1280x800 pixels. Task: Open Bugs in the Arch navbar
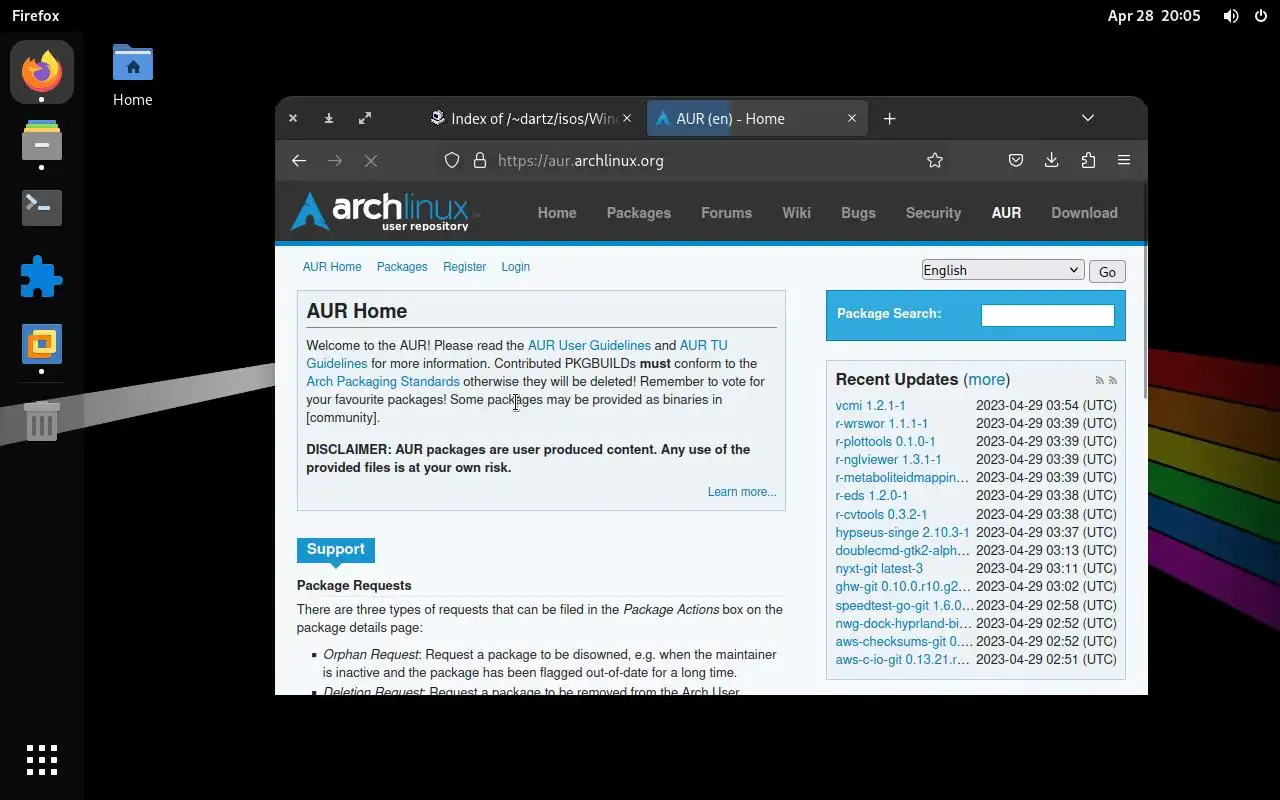point(858,213)
